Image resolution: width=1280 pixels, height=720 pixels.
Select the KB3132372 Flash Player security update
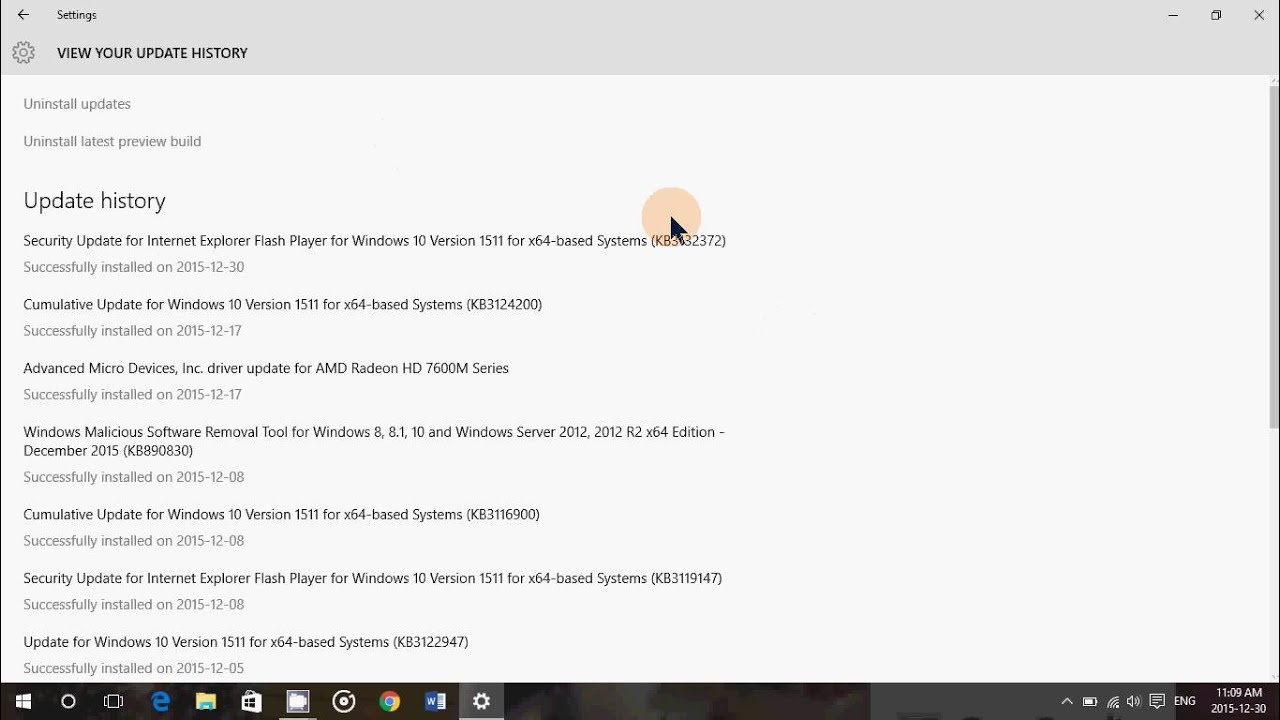click(x=374, y=241)
